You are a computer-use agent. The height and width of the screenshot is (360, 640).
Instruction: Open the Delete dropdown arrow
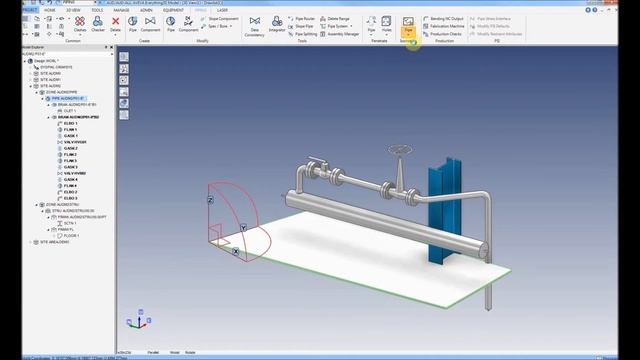116,35
